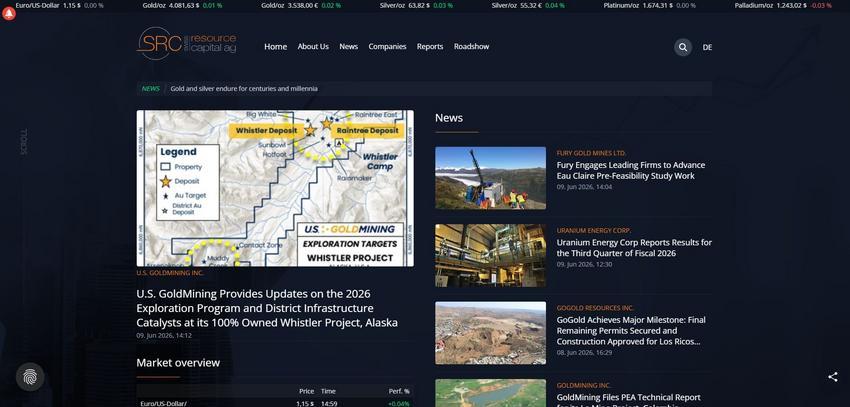
Task: Click the red notification bell icon
Action: (x=9, y=14)
